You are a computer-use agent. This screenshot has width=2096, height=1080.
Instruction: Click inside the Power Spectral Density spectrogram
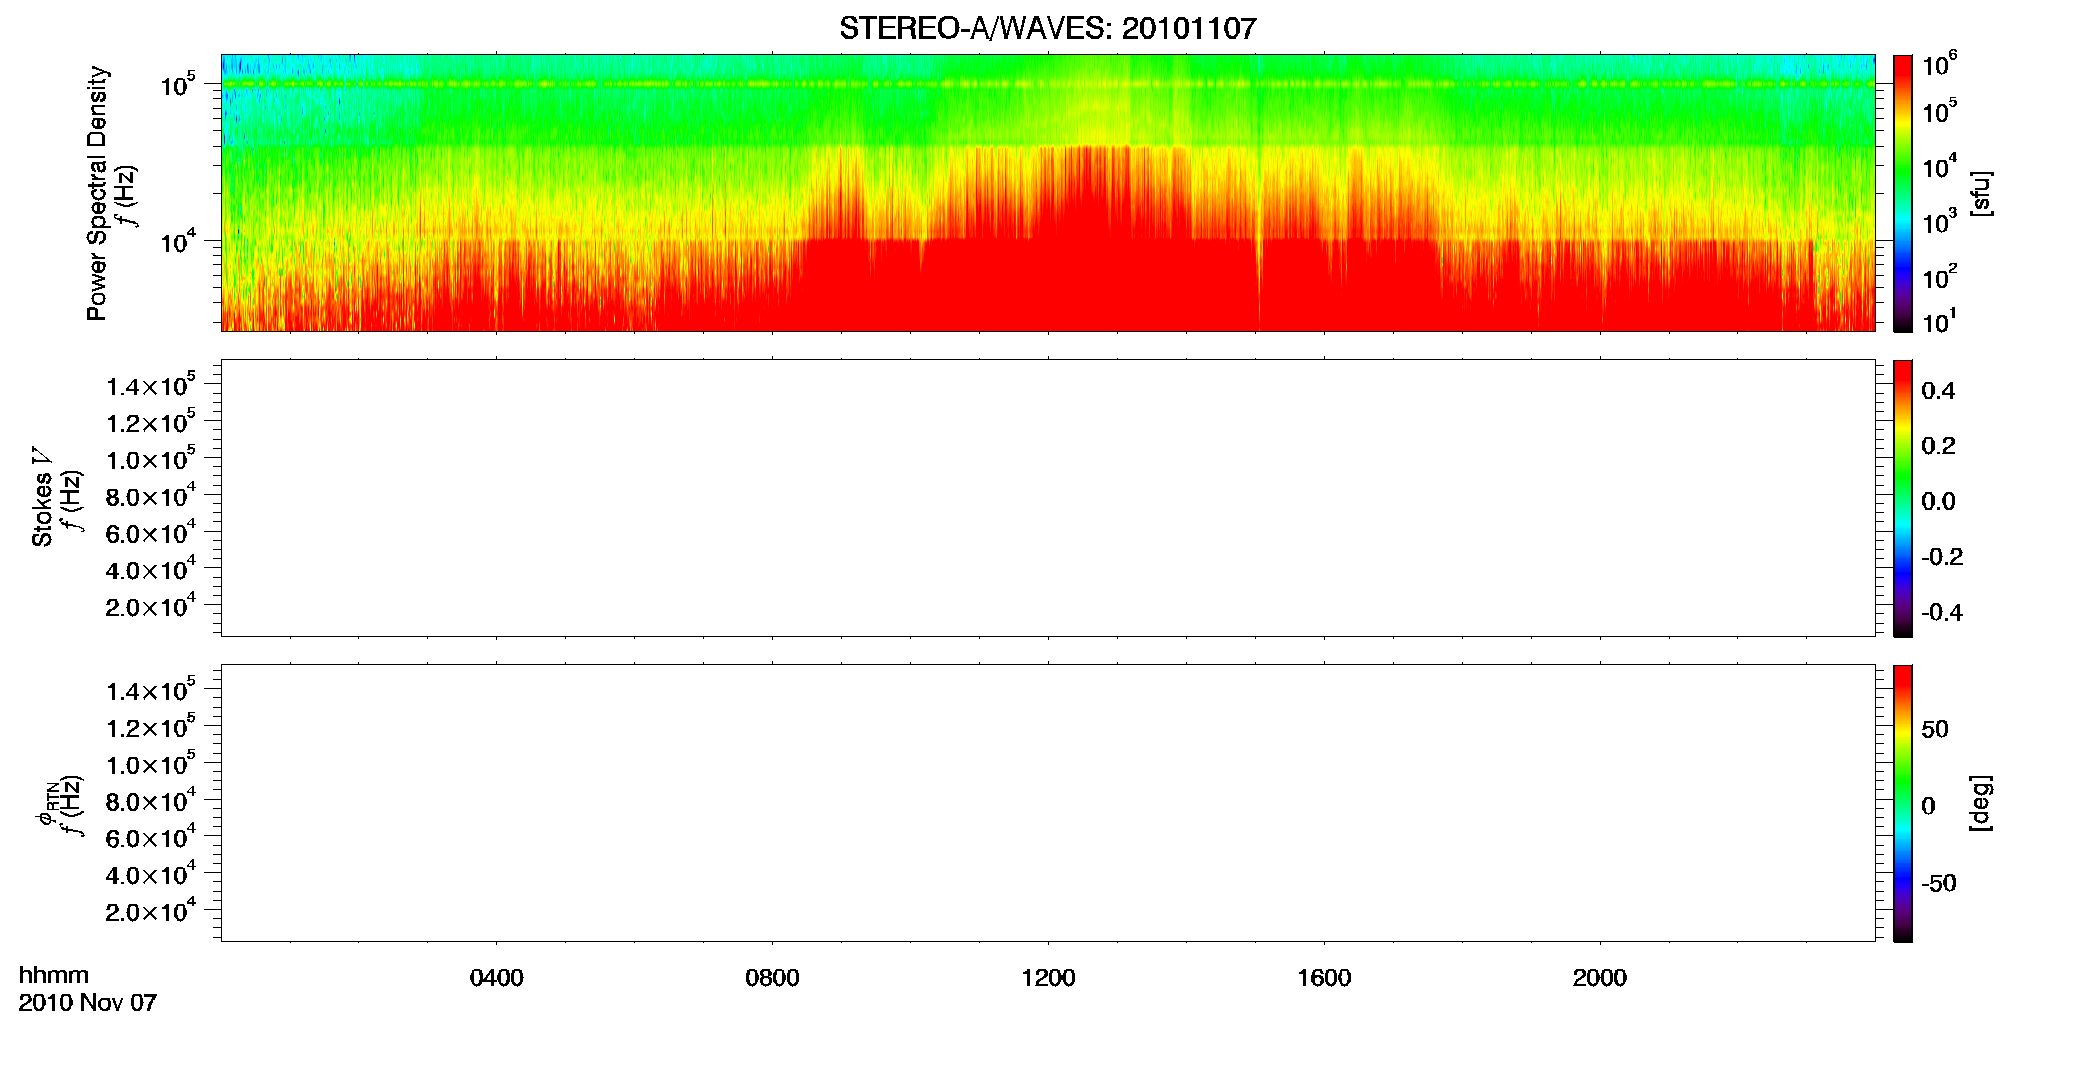[x=1048, y=192]
